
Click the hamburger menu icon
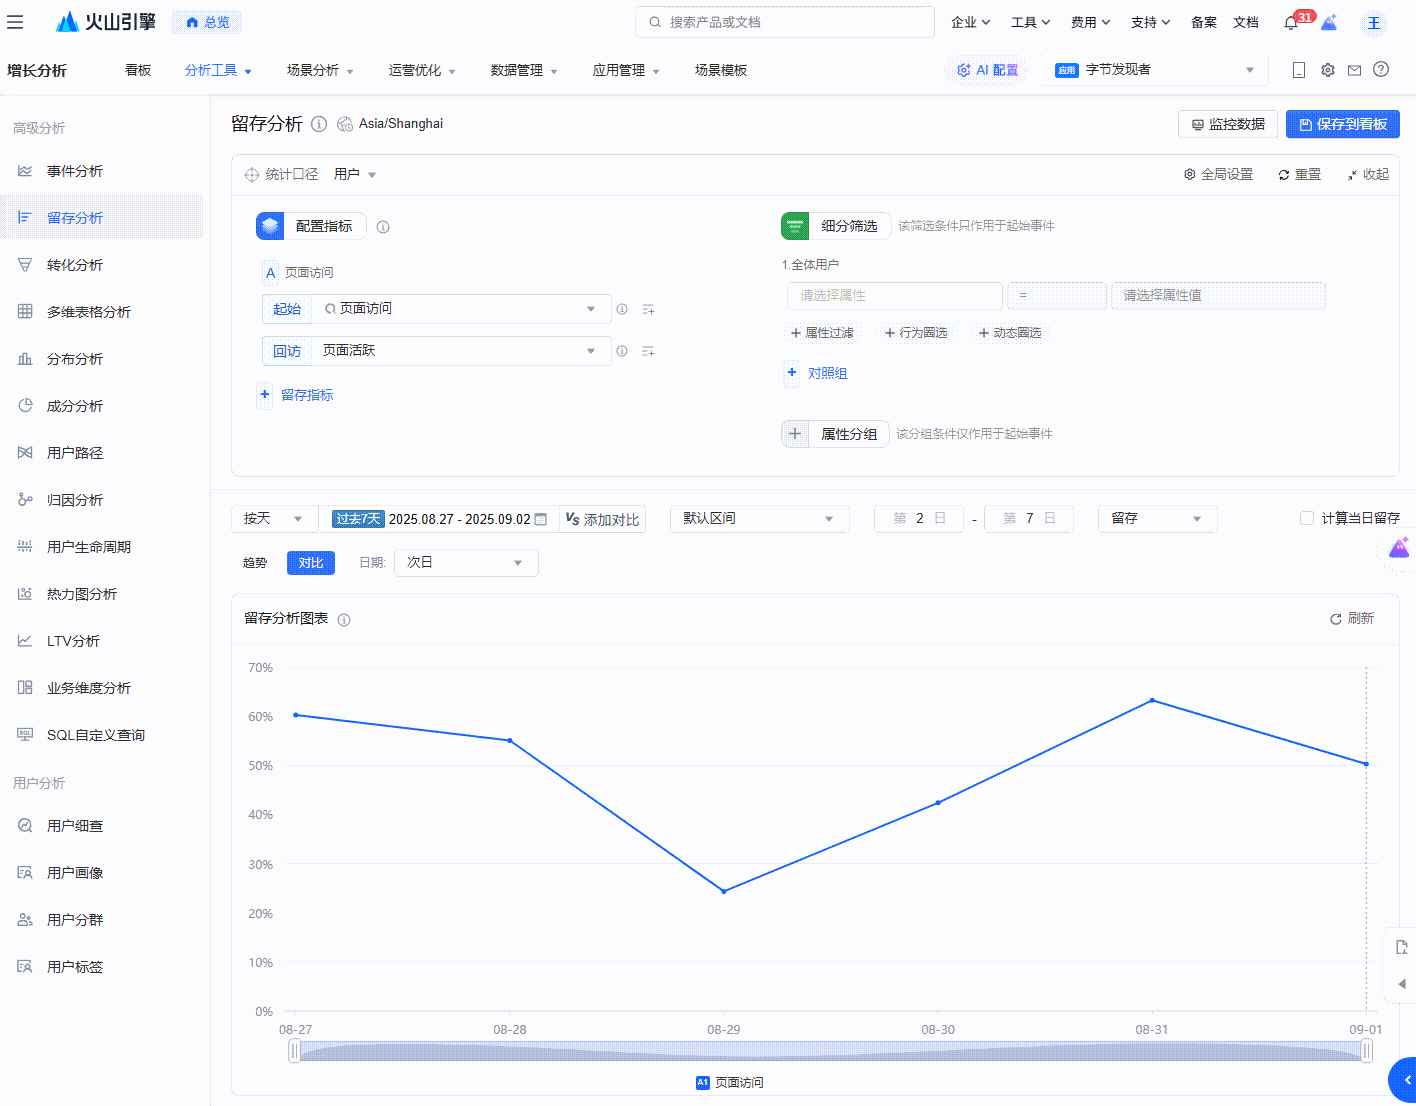point(15,22)
